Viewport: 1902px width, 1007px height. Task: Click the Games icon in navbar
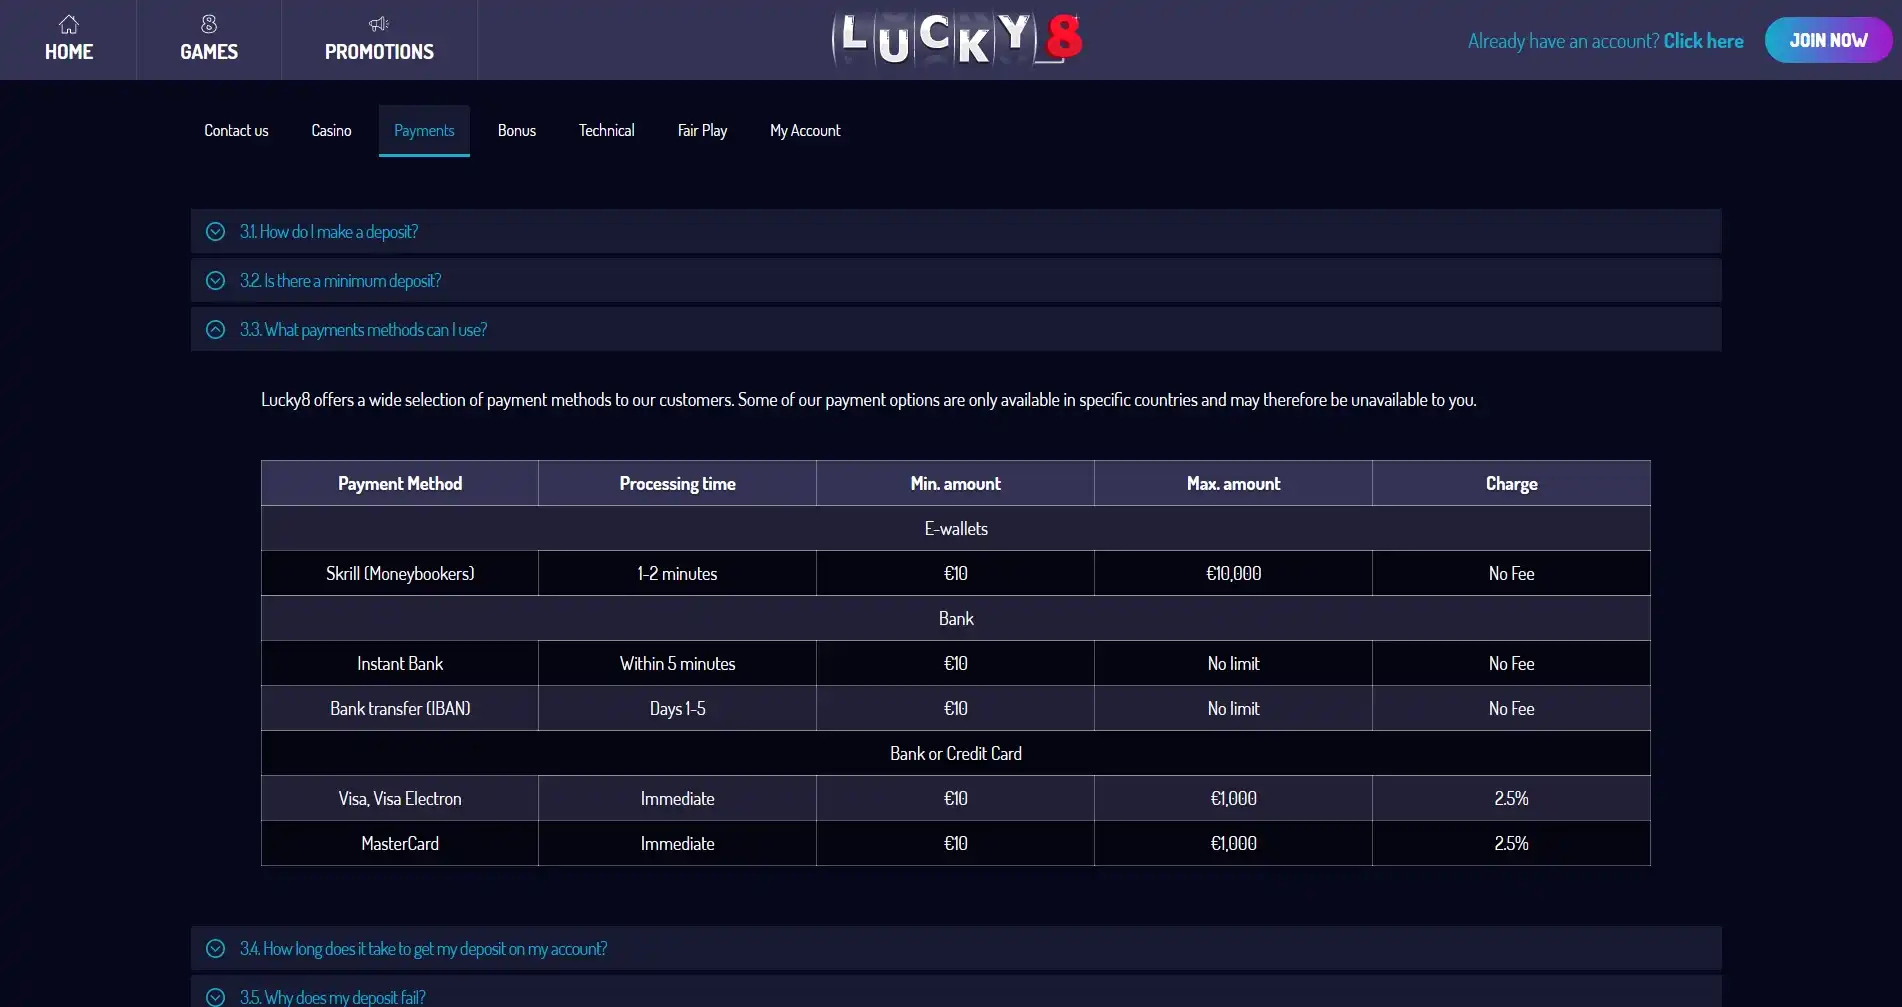tap(209, 24)
